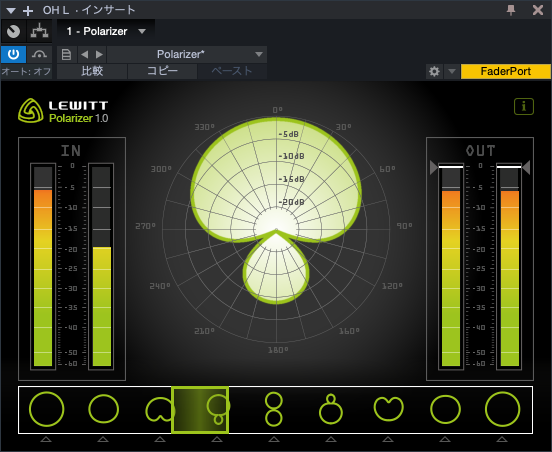Select the heart-shaped reversed cardioid pattern
This screenshot has height=452, width=552.
click(388, 408)
